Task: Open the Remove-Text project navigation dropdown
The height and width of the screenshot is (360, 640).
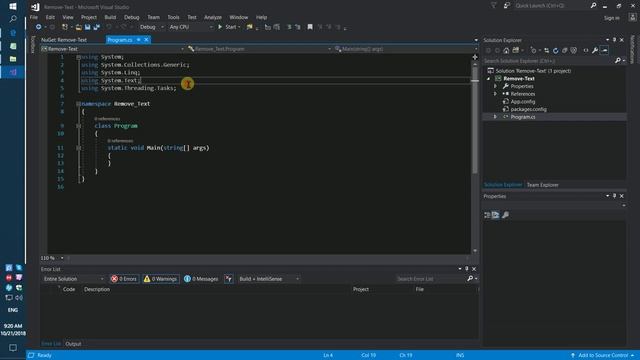Action: point(113,49)
